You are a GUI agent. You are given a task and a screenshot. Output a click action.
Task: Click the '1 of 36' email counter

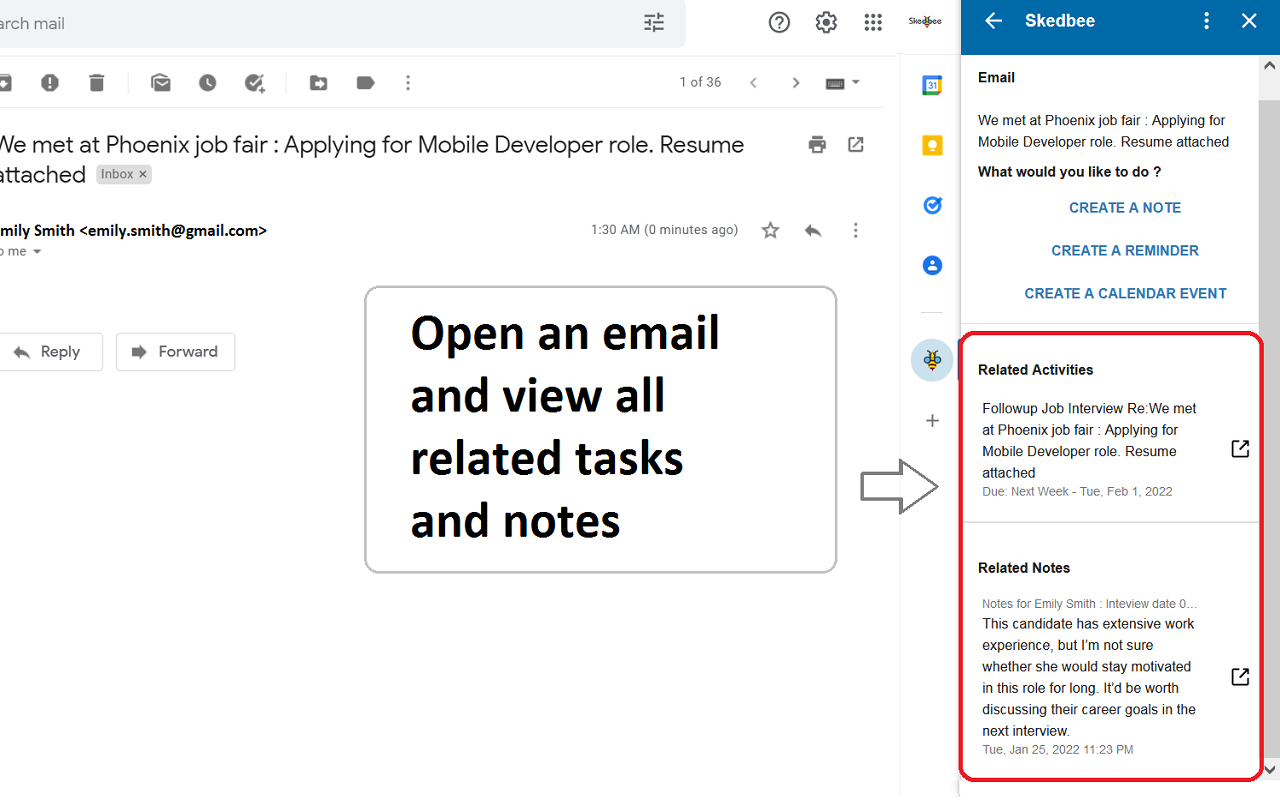tap(700, 83)
